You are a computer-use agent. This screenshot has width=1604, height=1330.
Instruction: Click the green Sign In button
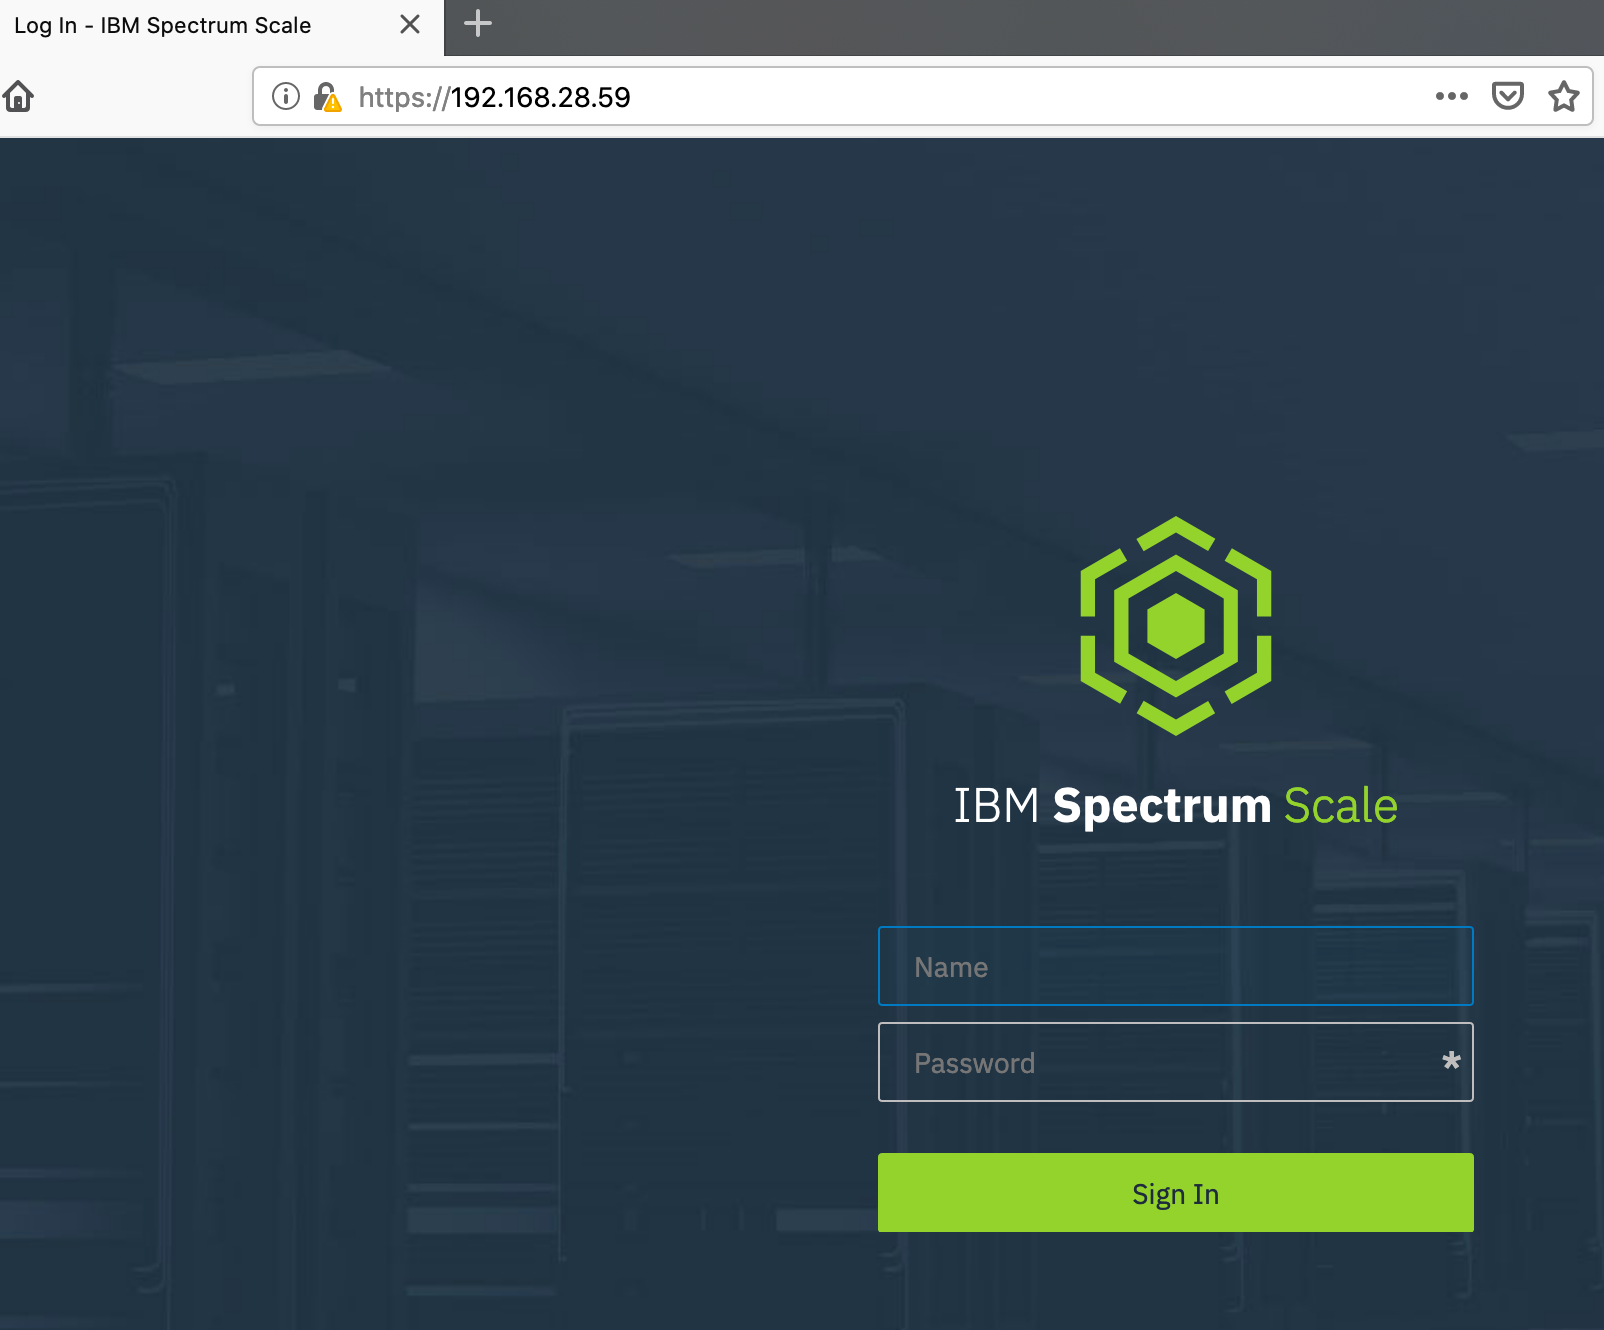click(x=1175, y=1193)
